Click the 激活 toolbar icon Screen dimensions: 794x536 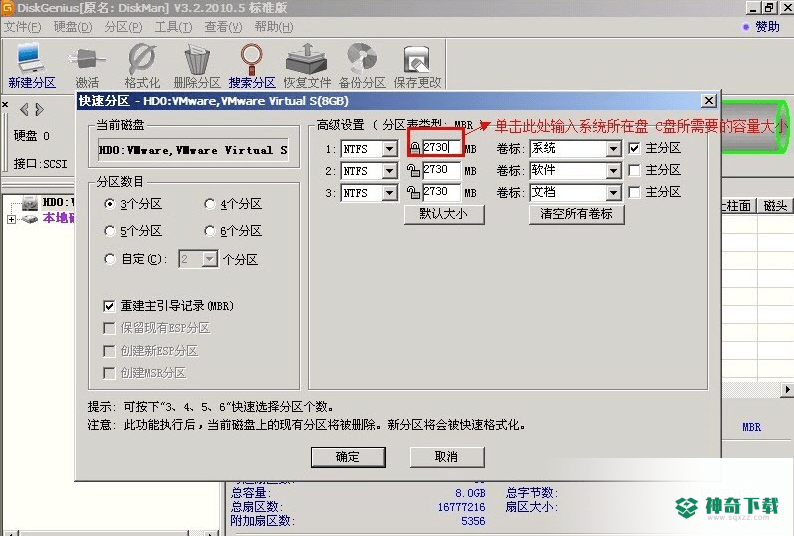click(87, 66)
